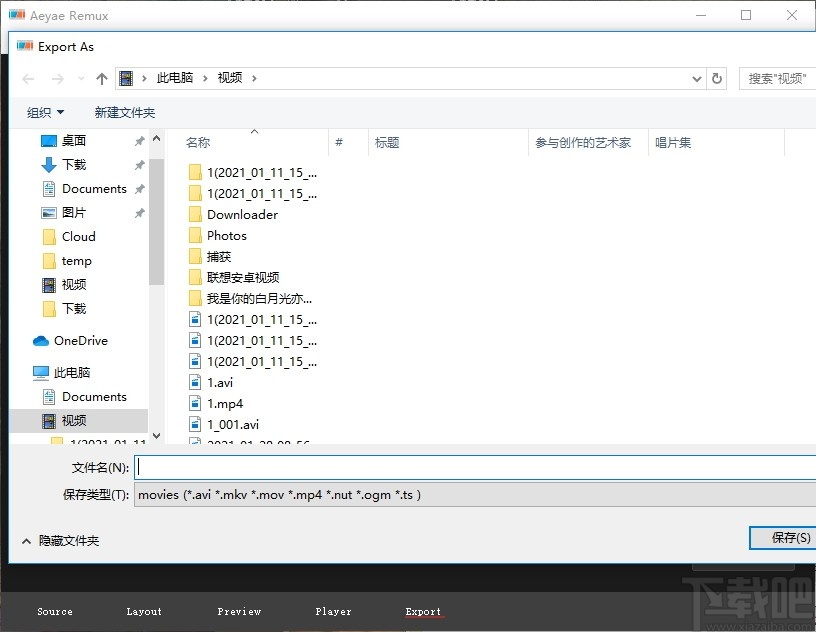Viewport: 816px width, 632px height.
Task: Create a new folder with 新建文件夹
Action: pos(125,112)
